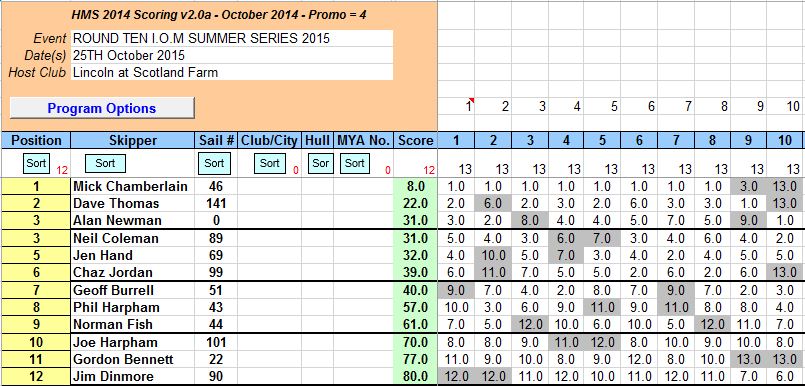Image resolution: width=805 pixels, height=386 pixels.
Task: Select Neil Coleman's name cell
Action: 132,238
